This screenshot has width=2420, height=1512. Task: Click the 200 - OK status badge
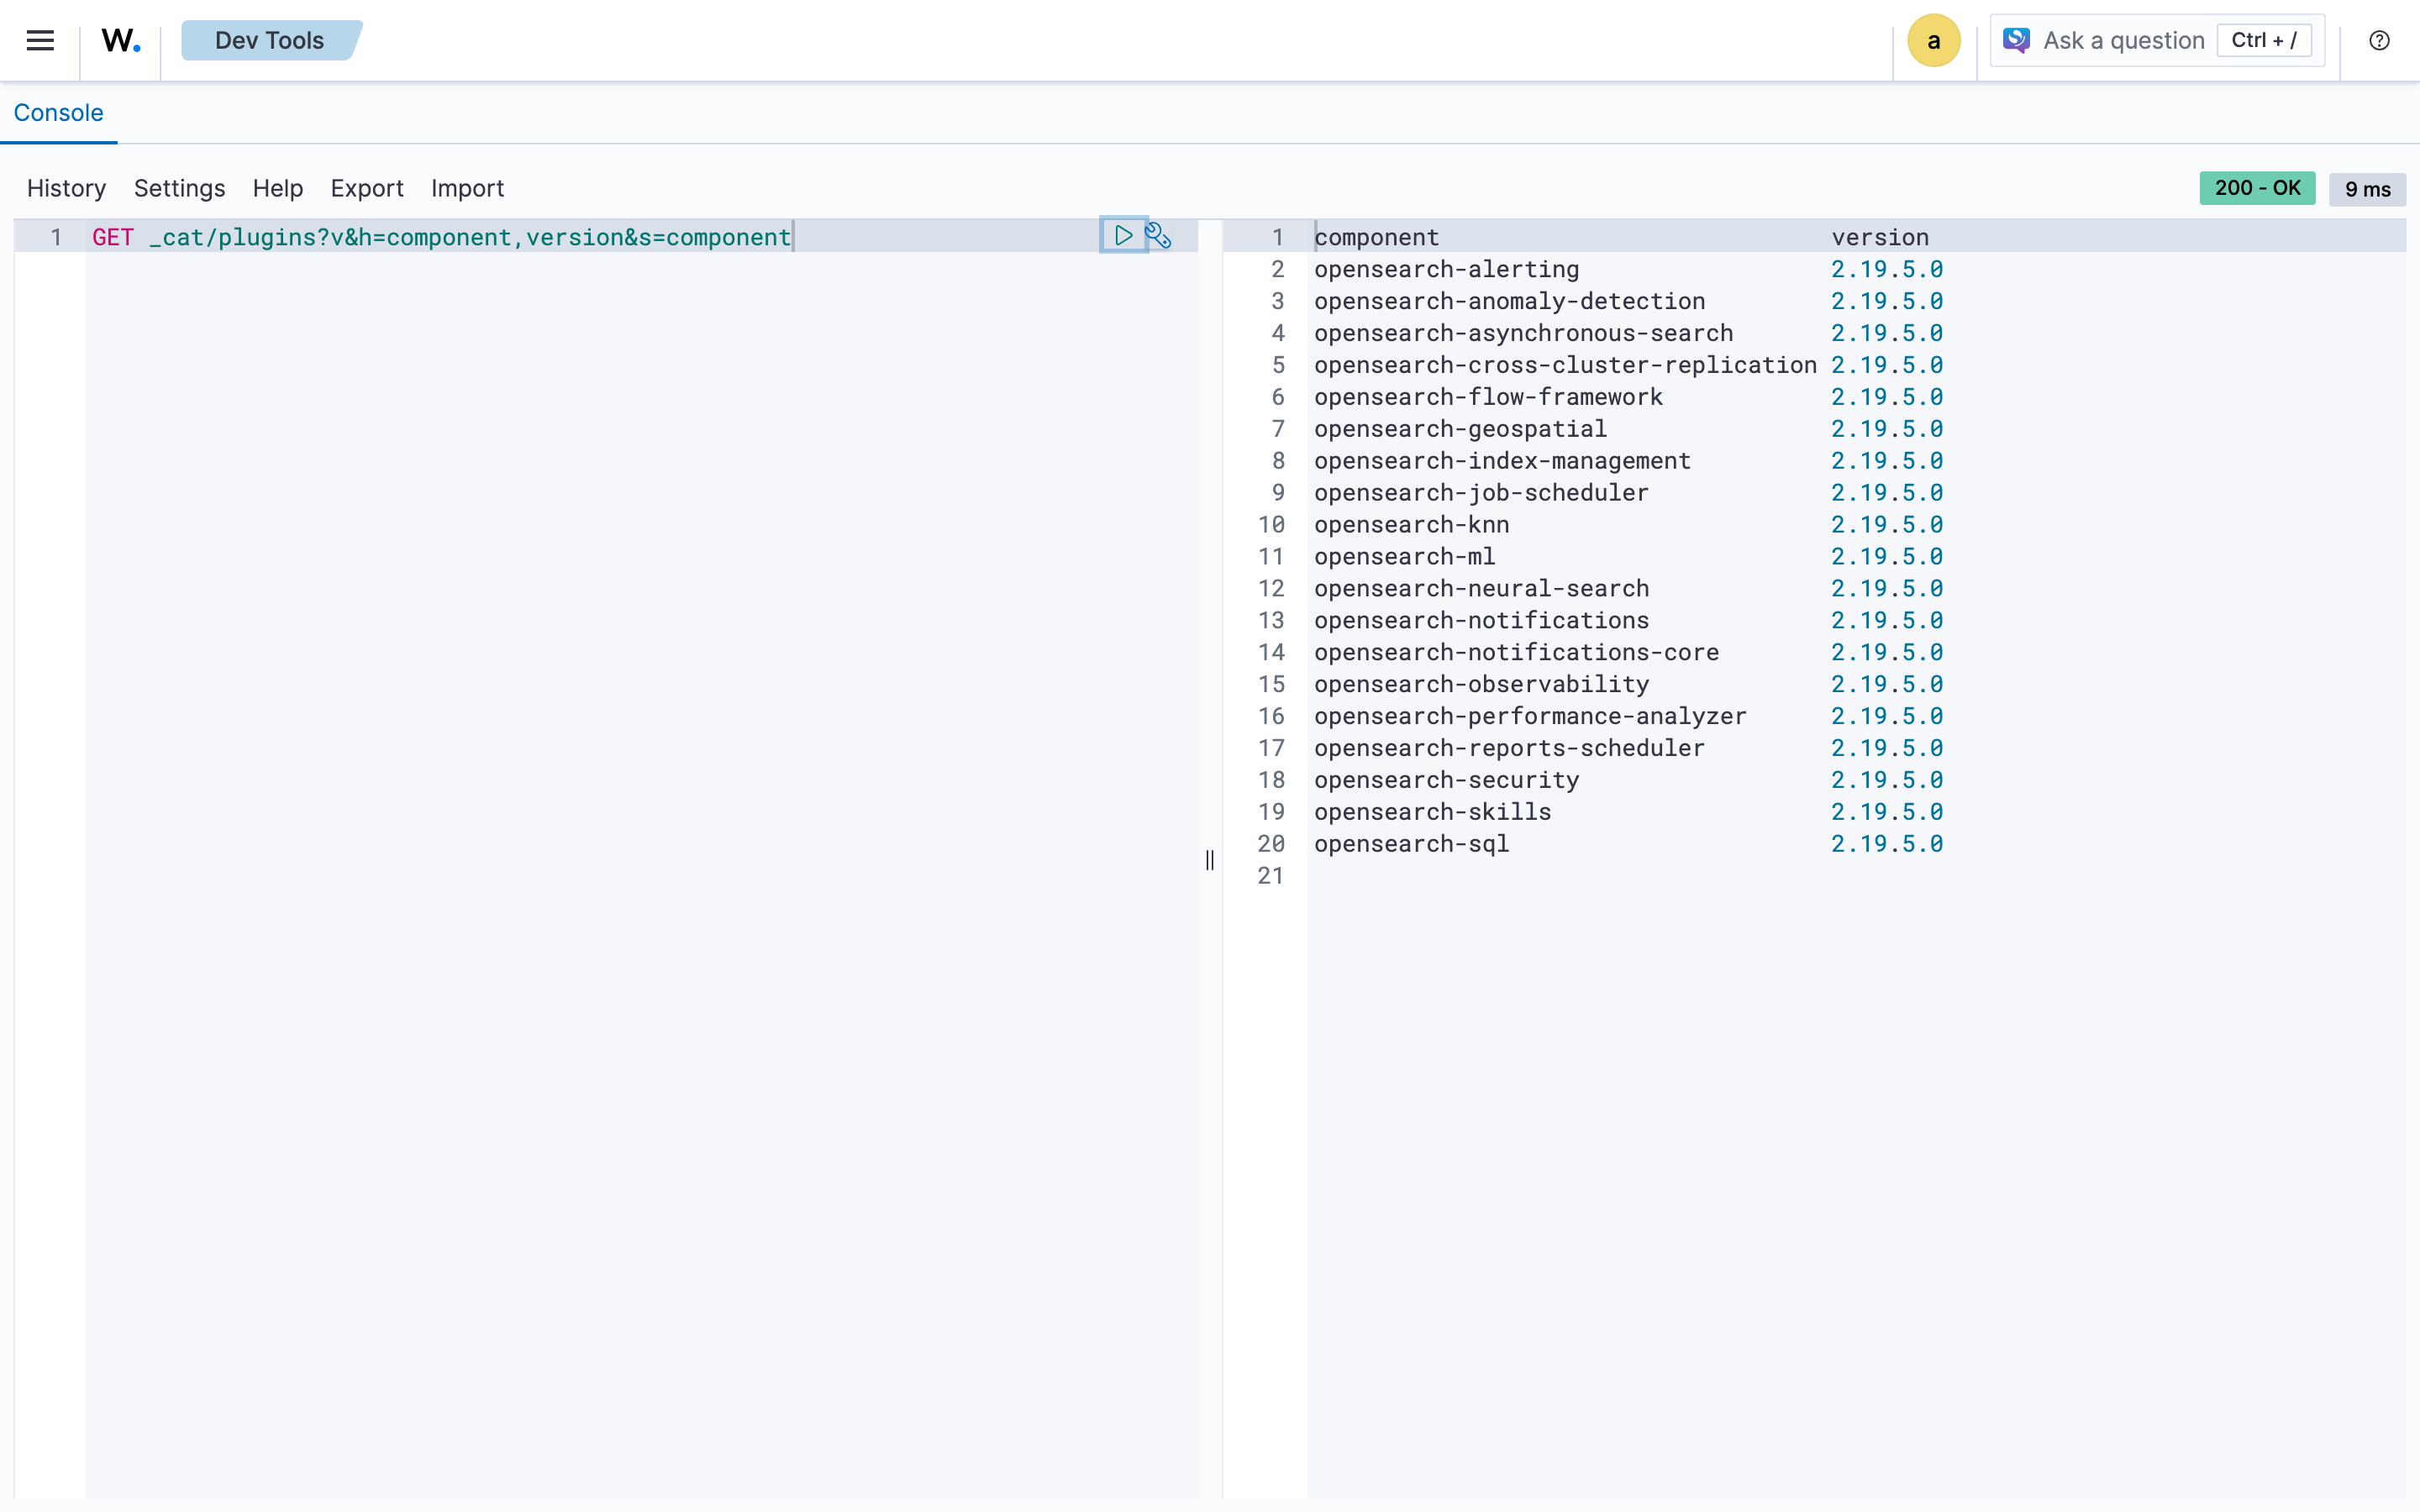pyautogui.click(x=2257, y=188)
